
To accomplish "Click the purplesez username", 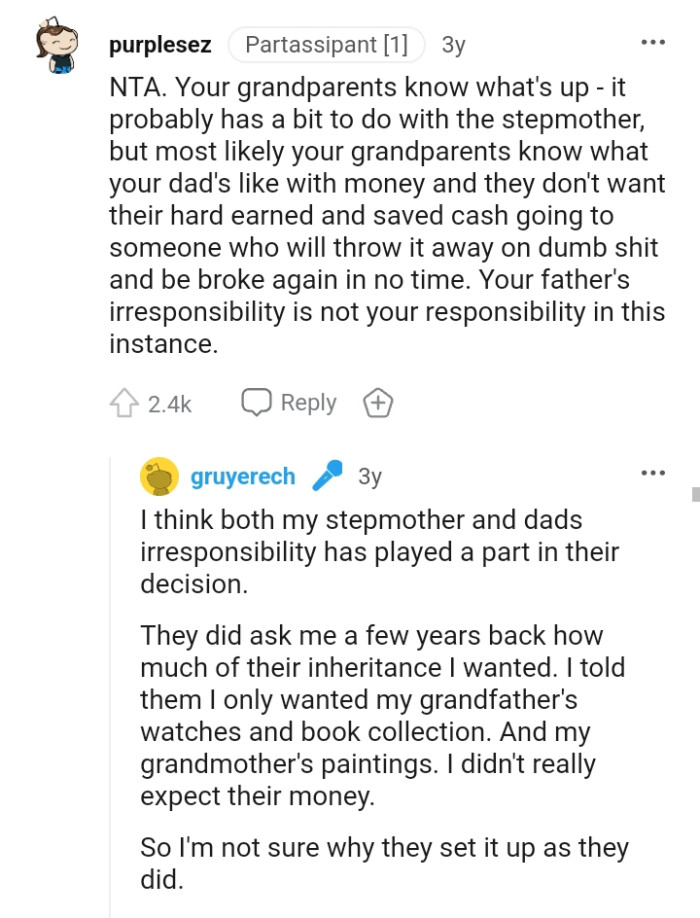I will point(160,45).
